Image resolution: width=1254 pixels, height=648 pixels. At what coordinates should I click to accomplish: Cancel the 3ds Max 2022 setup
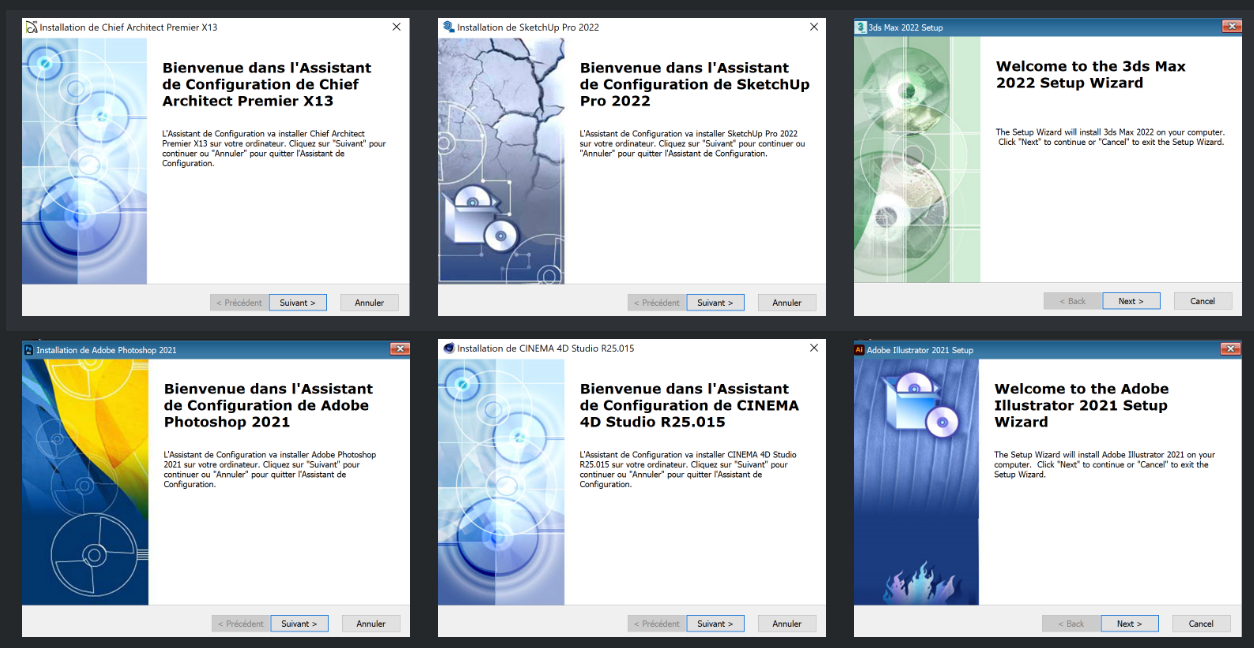1202,301
